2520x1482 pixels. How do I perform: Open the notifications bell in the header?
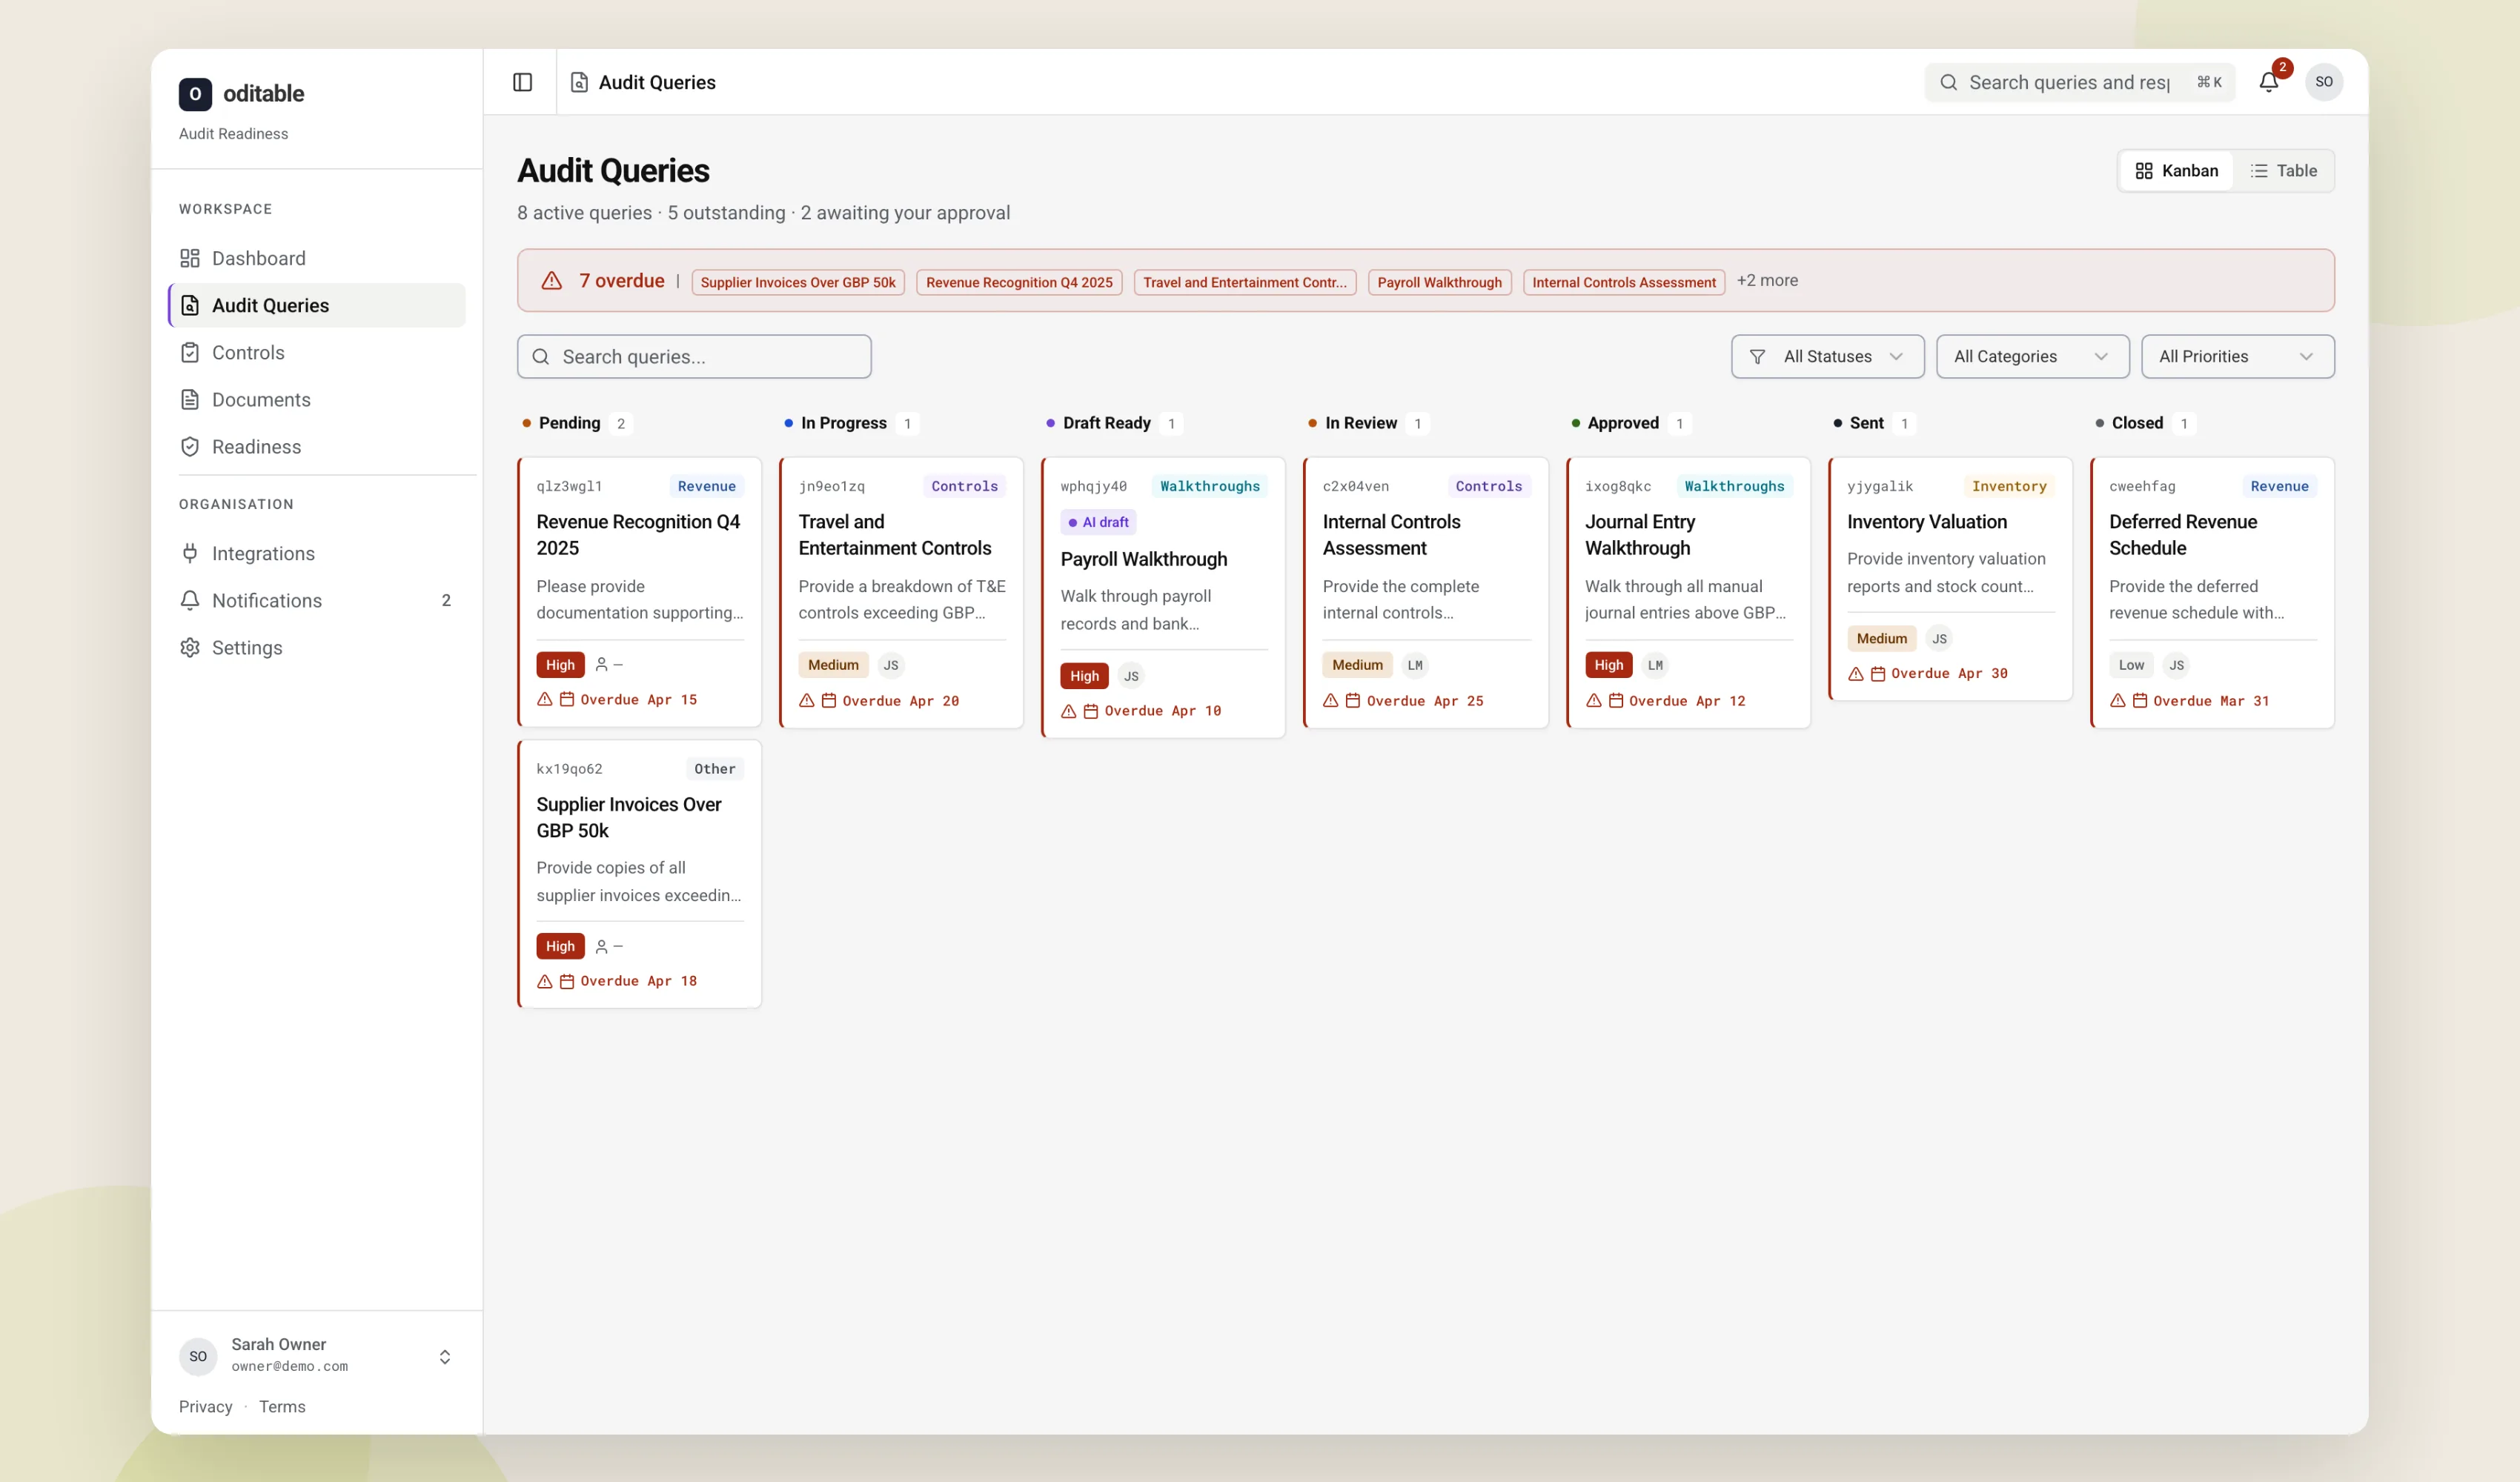[2268, 82]
